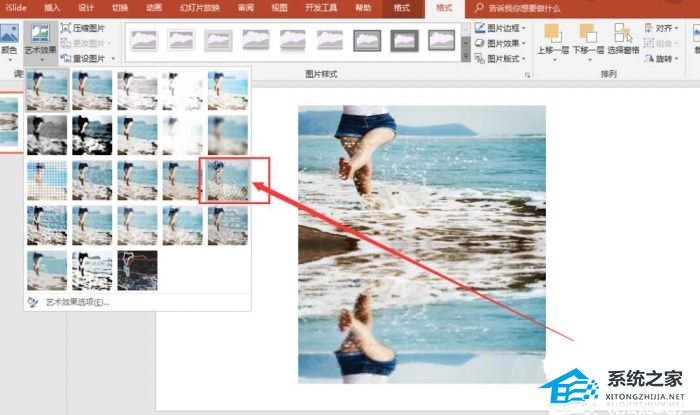Switch to the 插入 Insert tab
700x415 pixels.
point(52,8)
